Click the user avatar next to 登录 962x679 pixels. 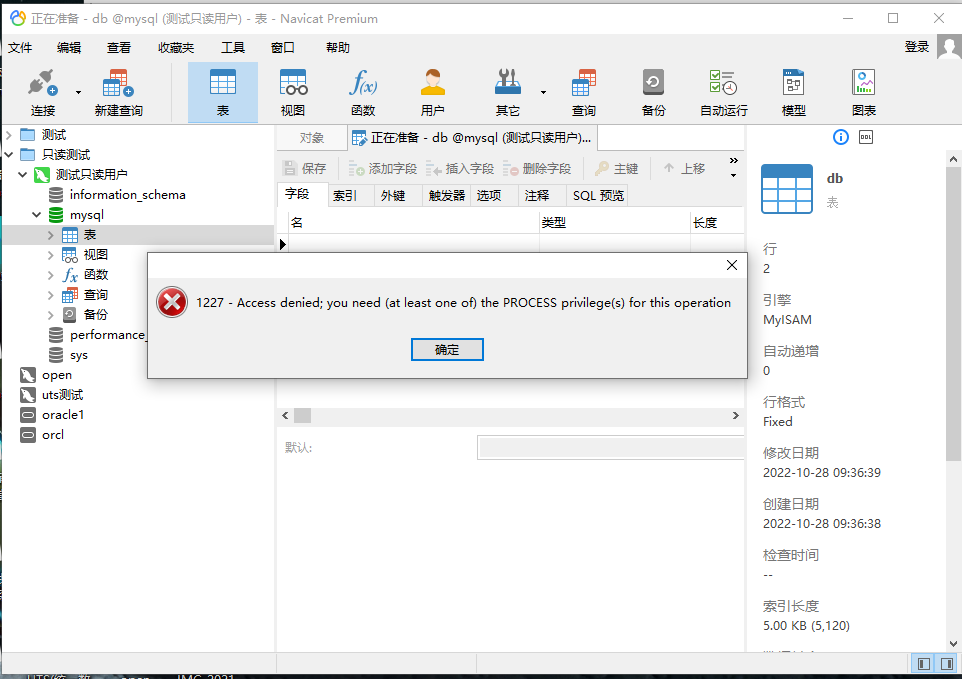click(949, 47)
